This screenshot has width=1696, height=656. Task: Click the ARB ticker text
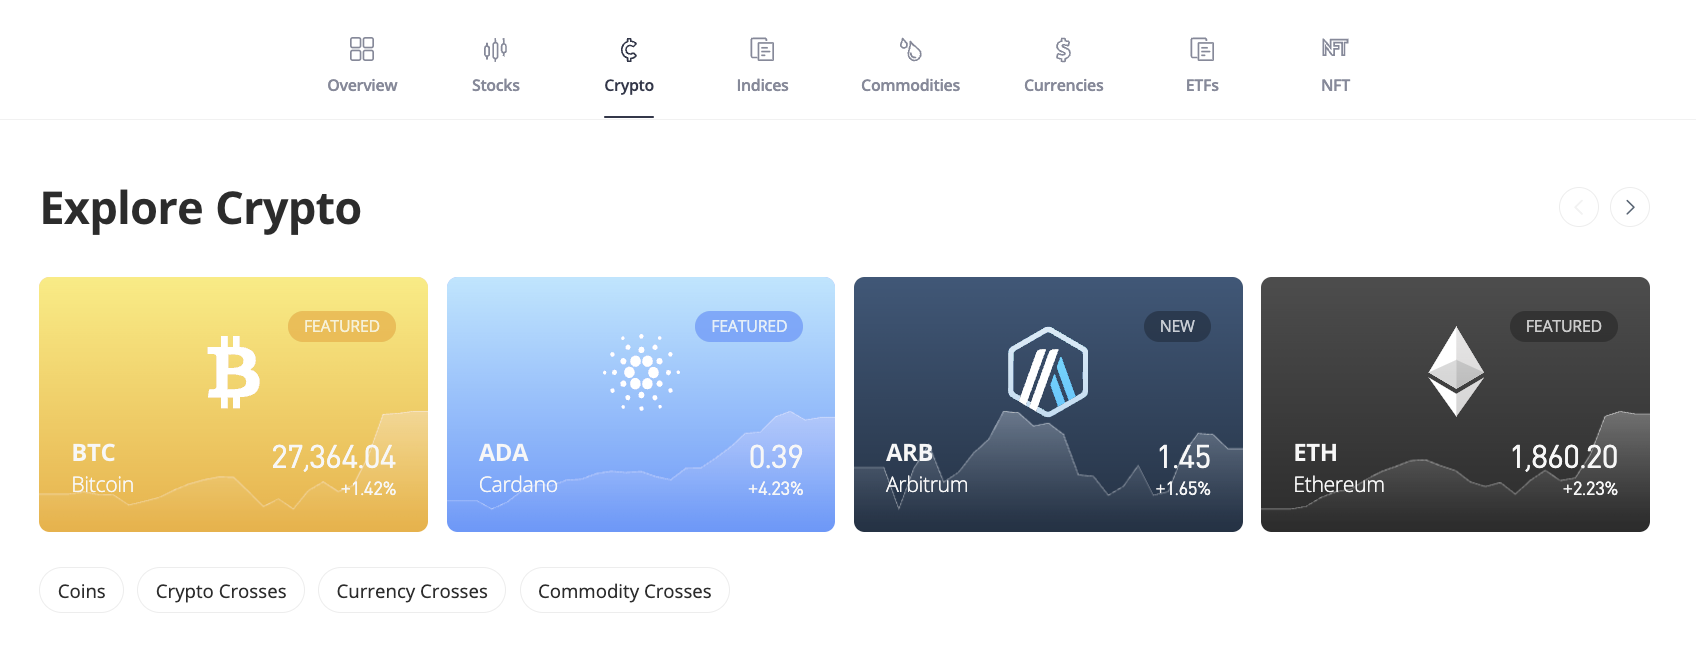pyautogui.click(x=909, y=453)
